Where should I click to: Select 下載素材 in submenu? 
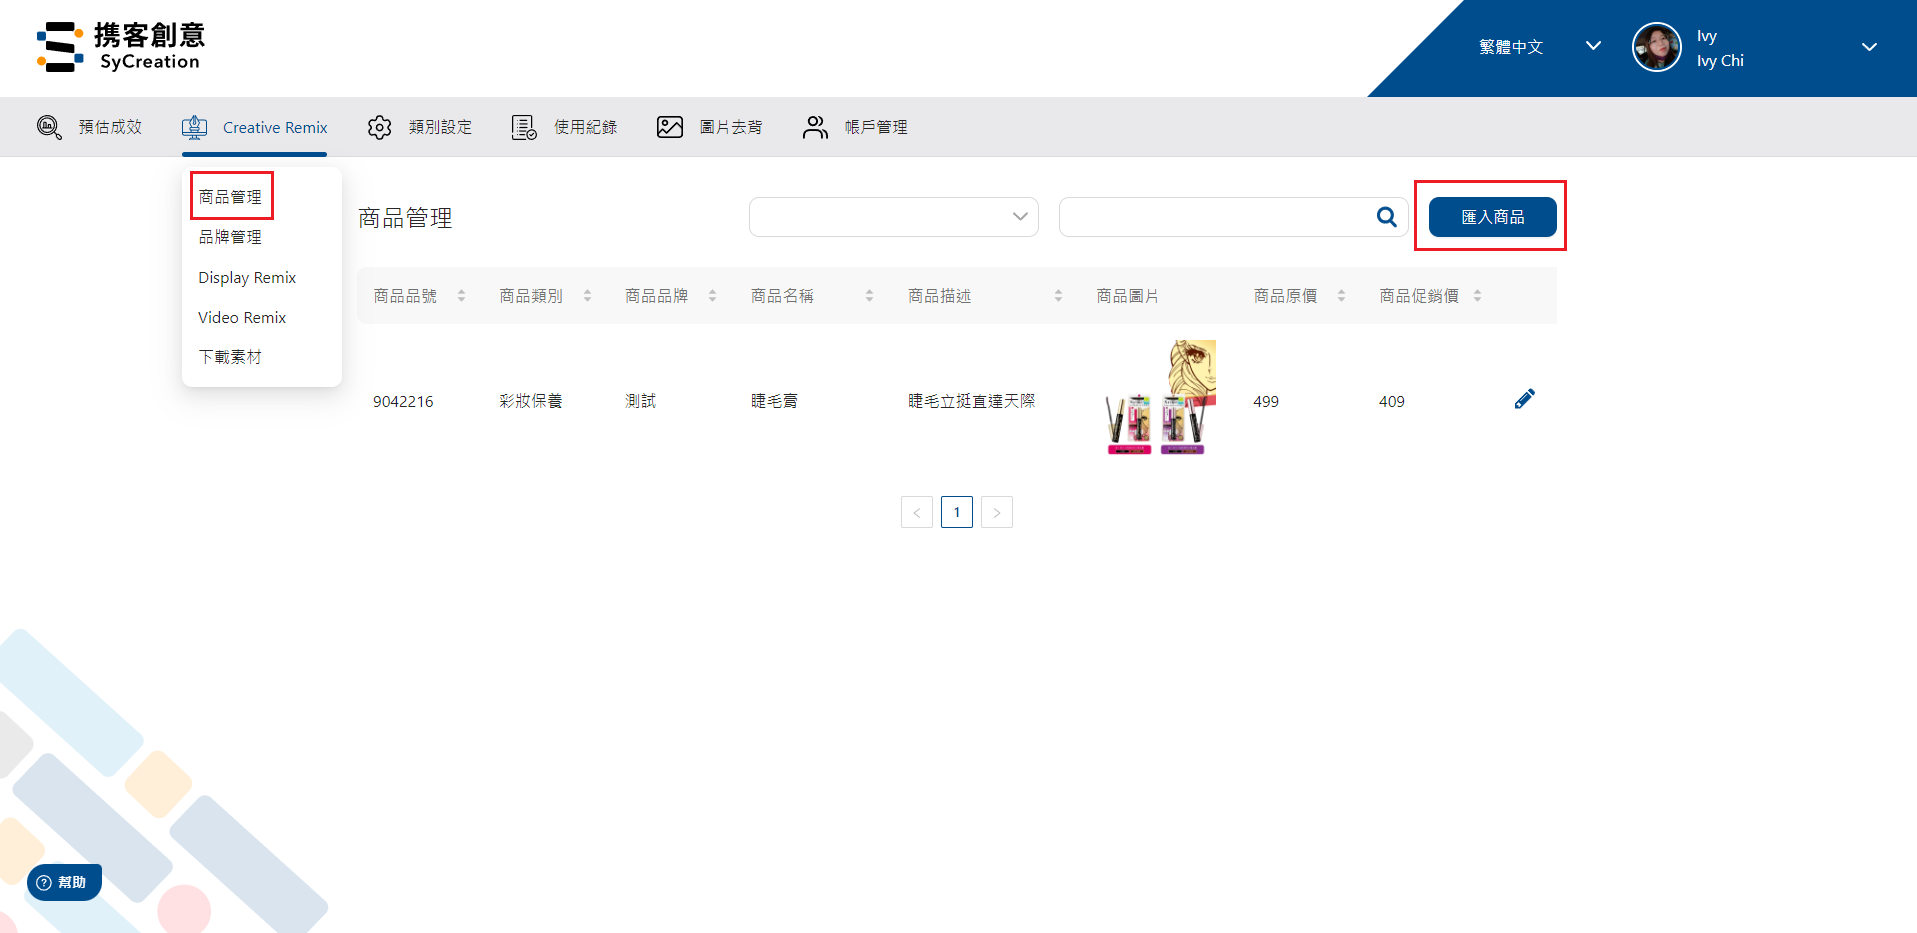click(230, 357)
